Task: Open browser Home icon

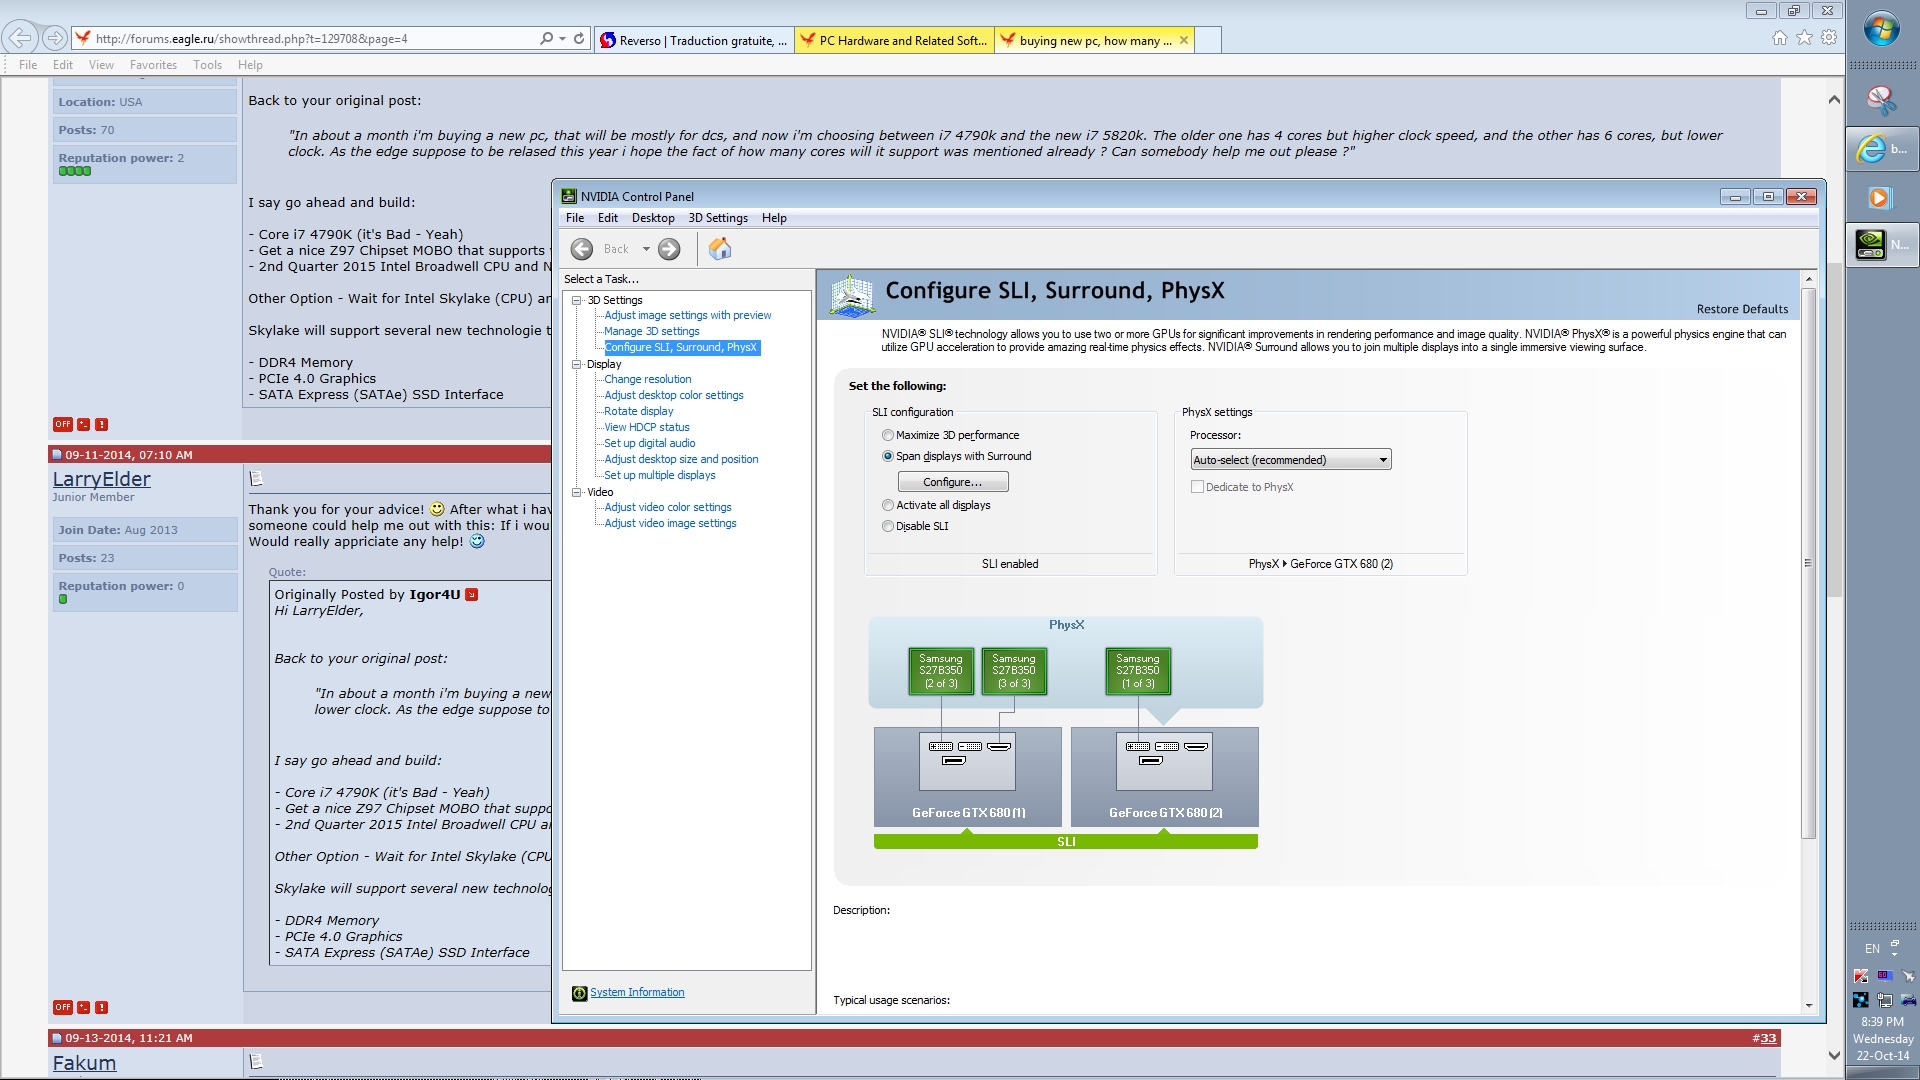Action: point(1780,38)
